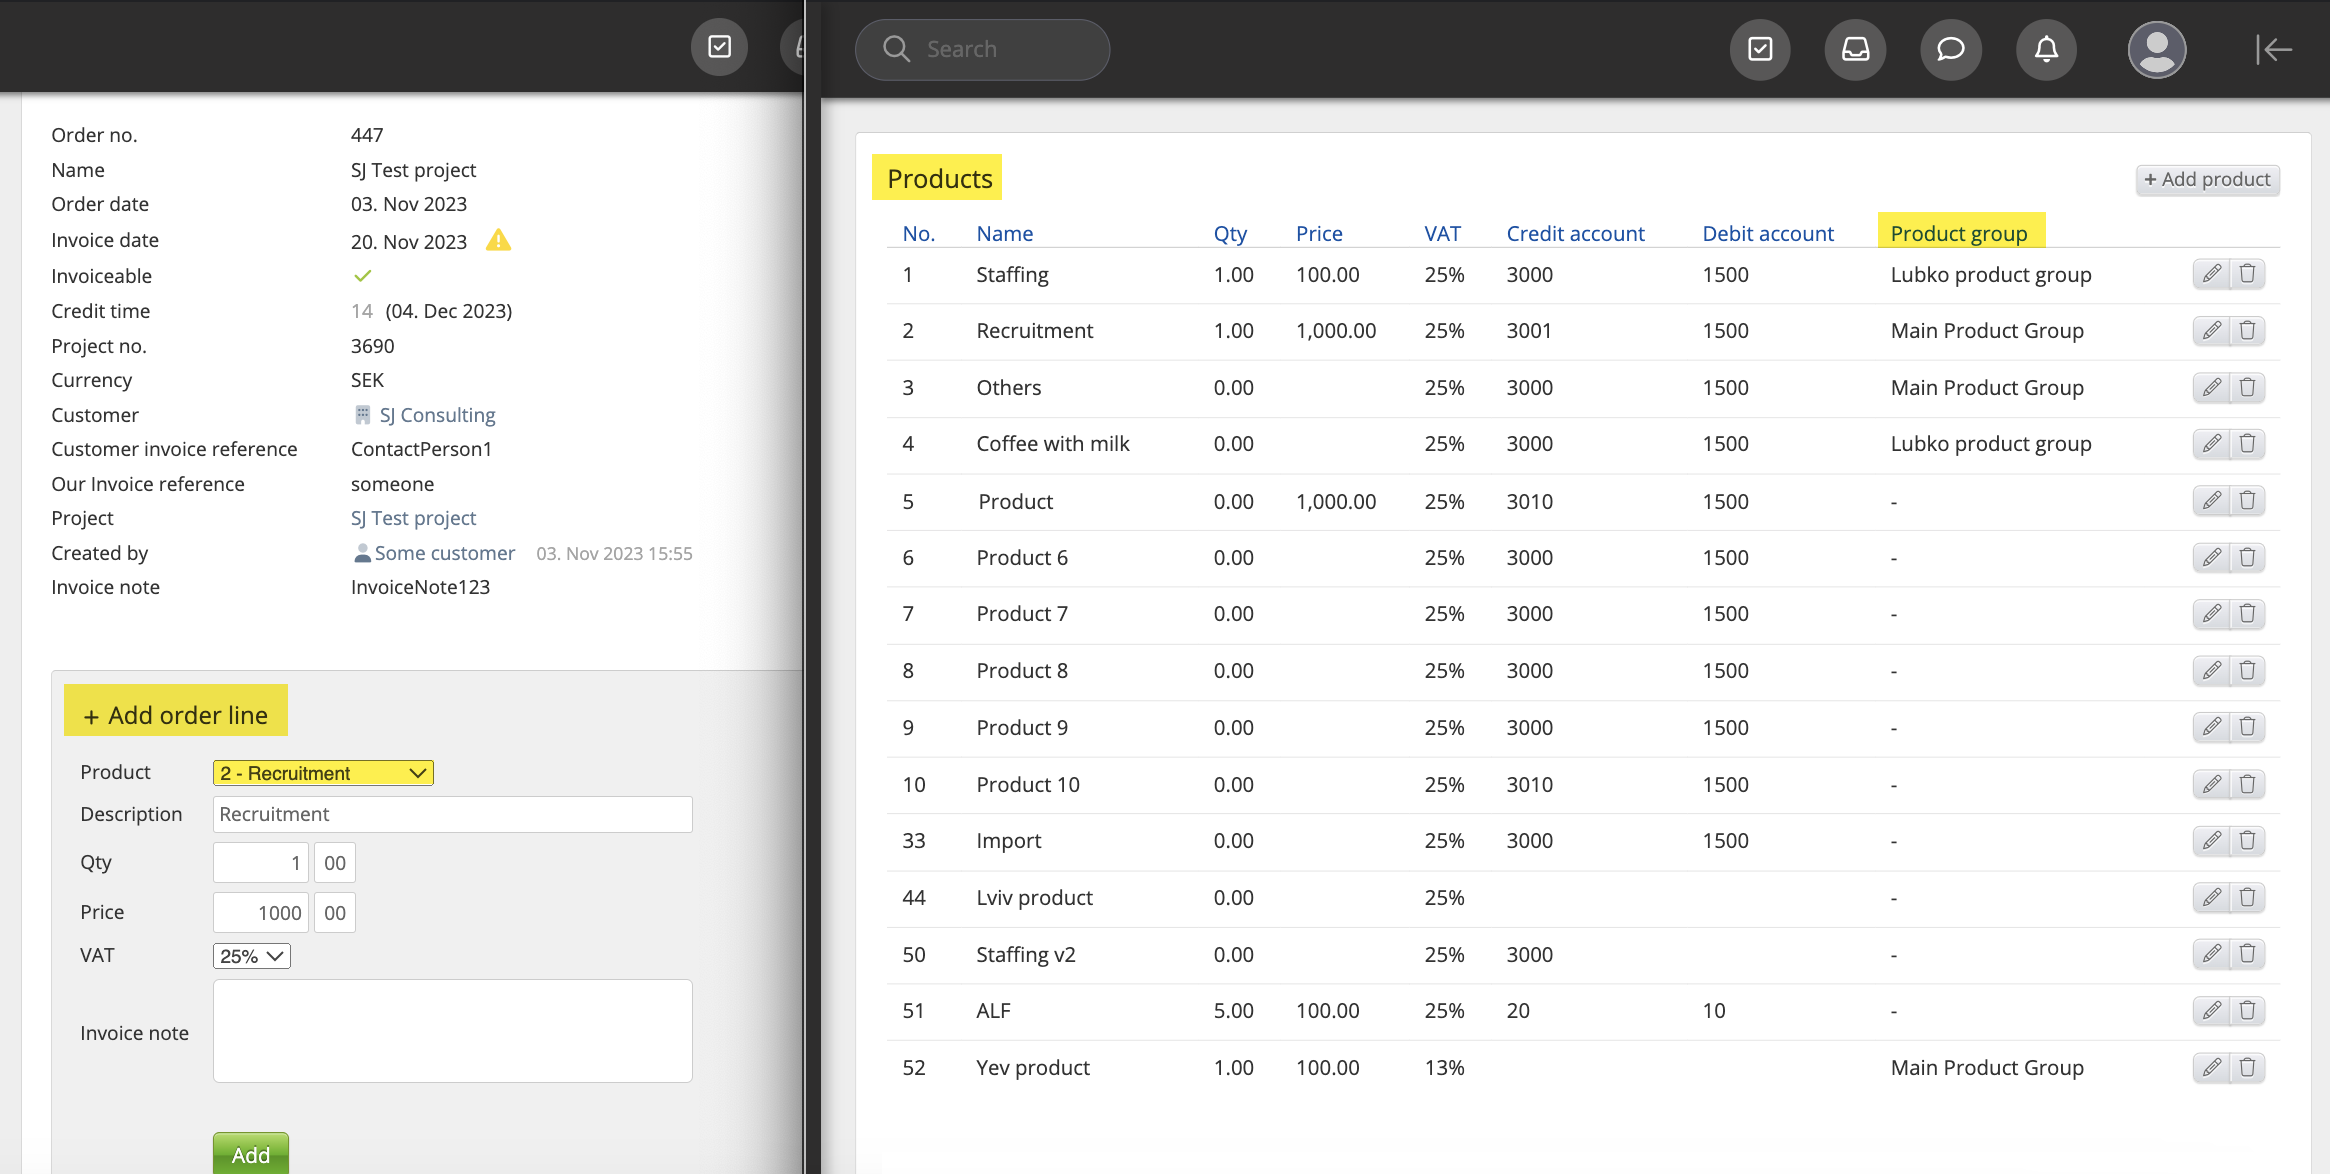Click the invoice date warning triangle
Viewport: 2330px width, 1174px height.
click(498, 241)
